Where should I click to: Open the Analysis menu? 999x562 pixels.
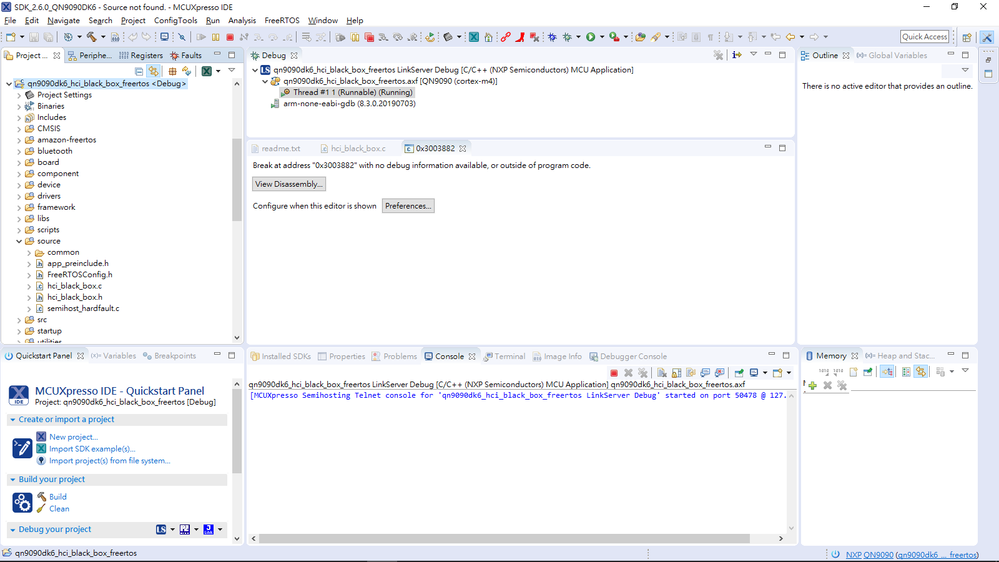click(242, 20)
